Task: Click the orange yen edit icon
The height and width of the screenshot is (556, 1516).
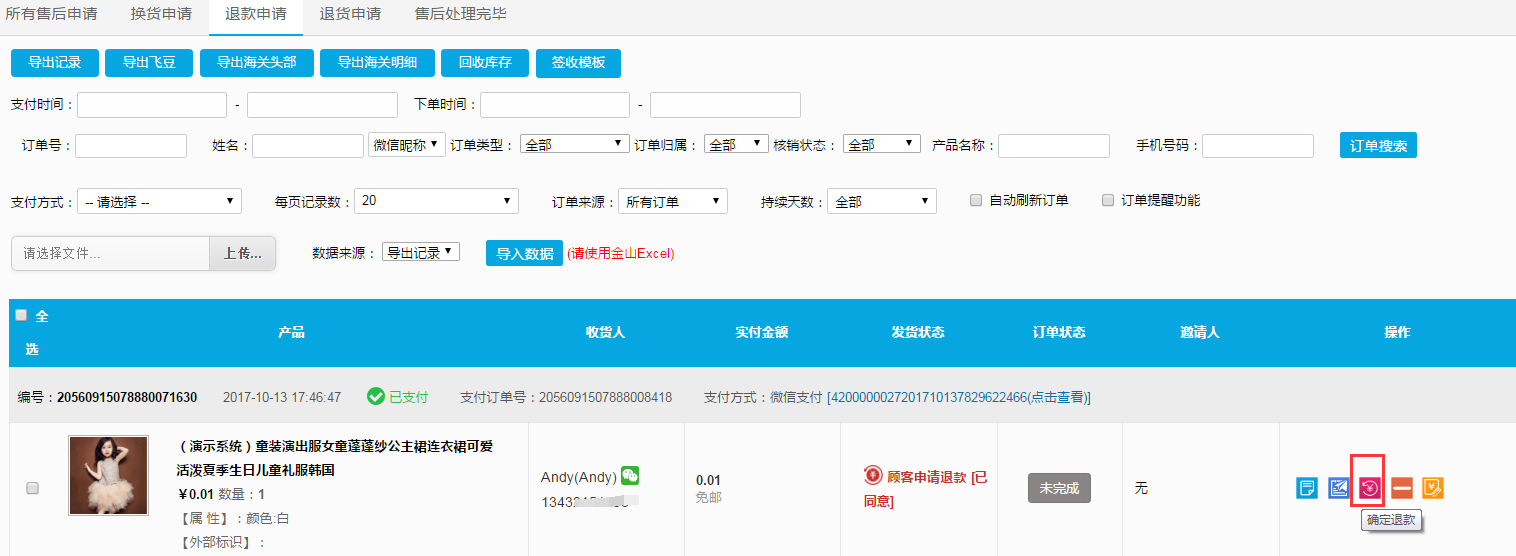Action: [x=1433, y=488]
